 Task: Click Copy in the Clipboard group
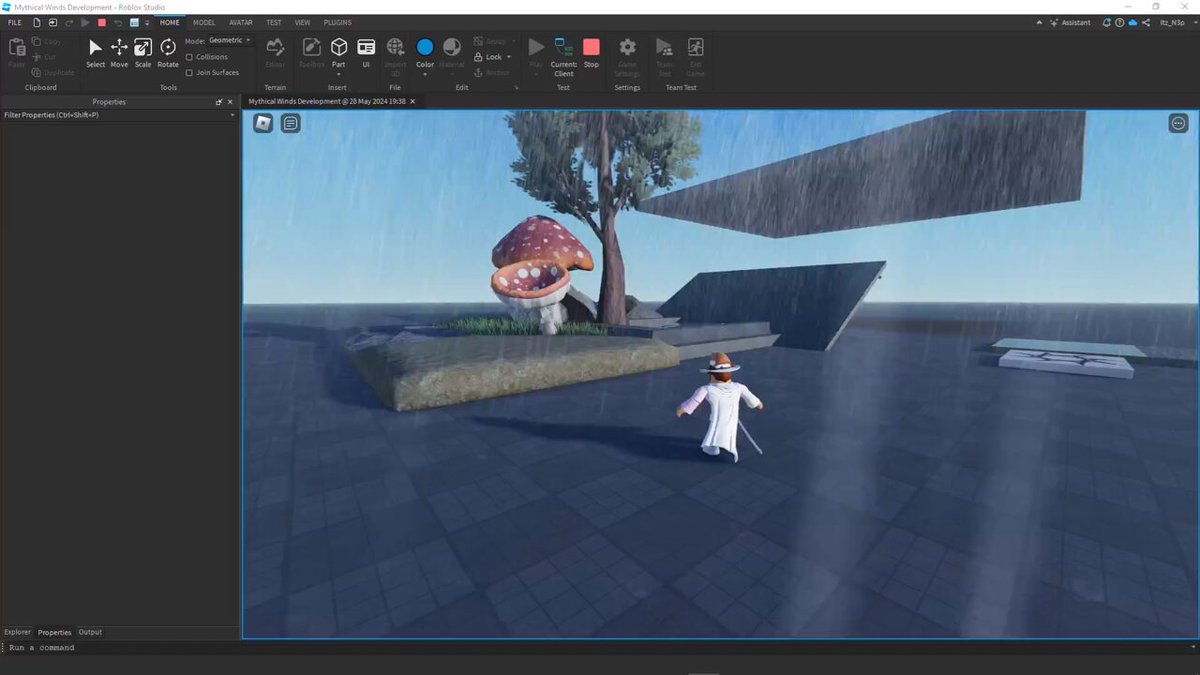click(46, 42)
